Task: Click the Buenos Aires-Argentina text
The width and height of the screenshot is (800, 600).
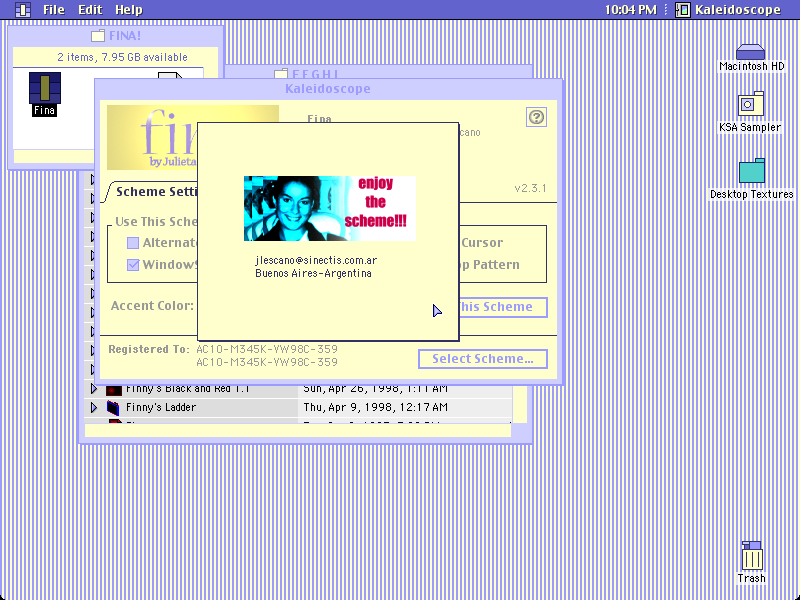Action: (313, 273)
